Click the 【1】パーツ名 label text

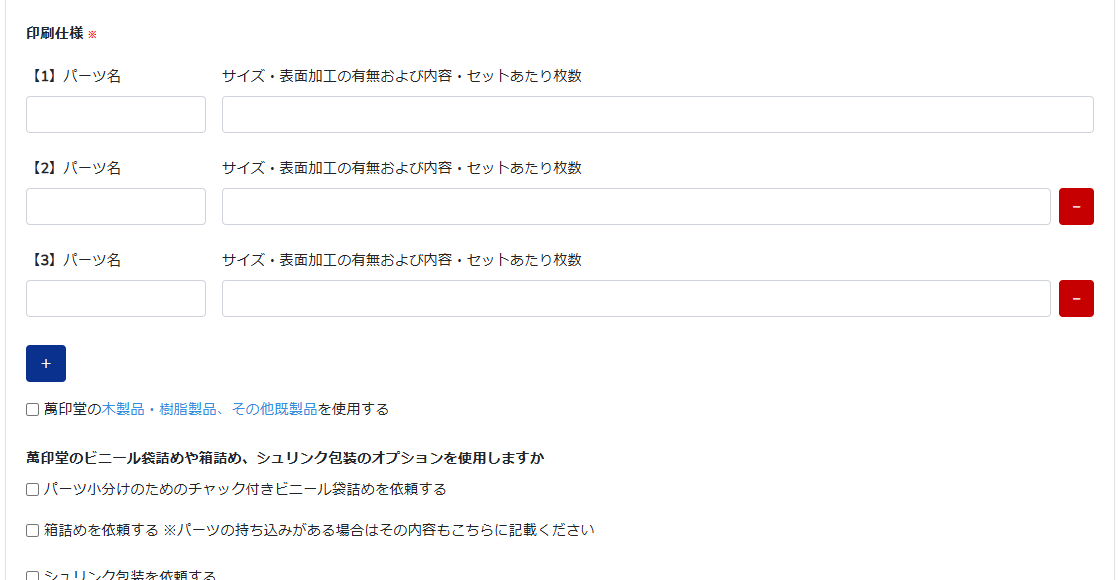tap(74, 76)
